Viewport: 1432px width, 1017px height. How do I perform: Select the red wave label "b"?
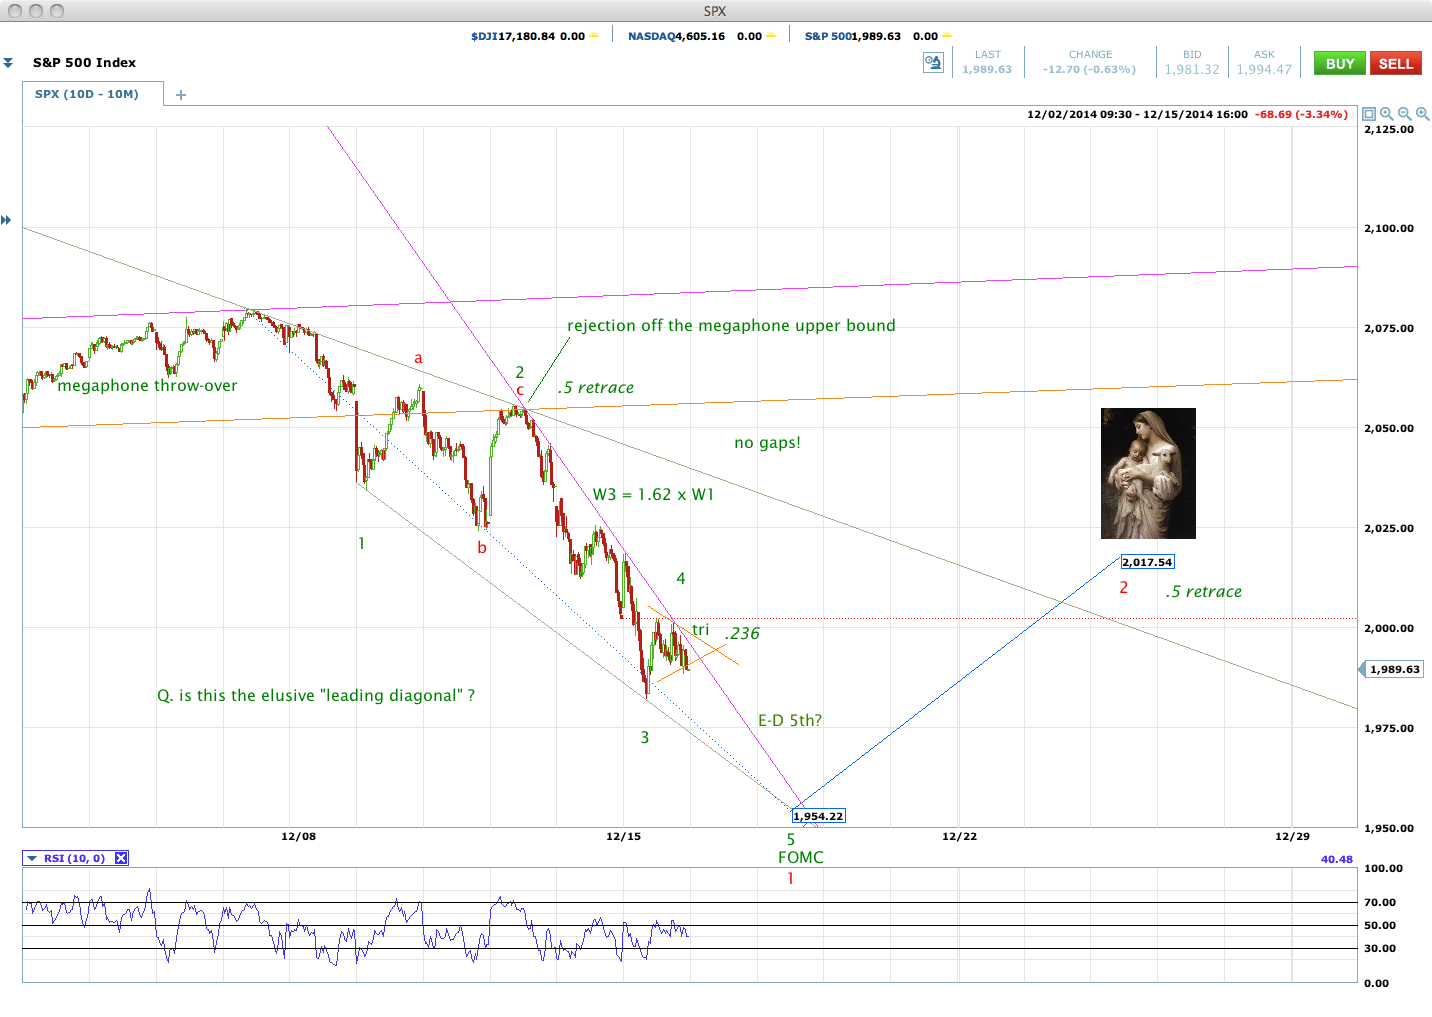(x=482, y=547)
